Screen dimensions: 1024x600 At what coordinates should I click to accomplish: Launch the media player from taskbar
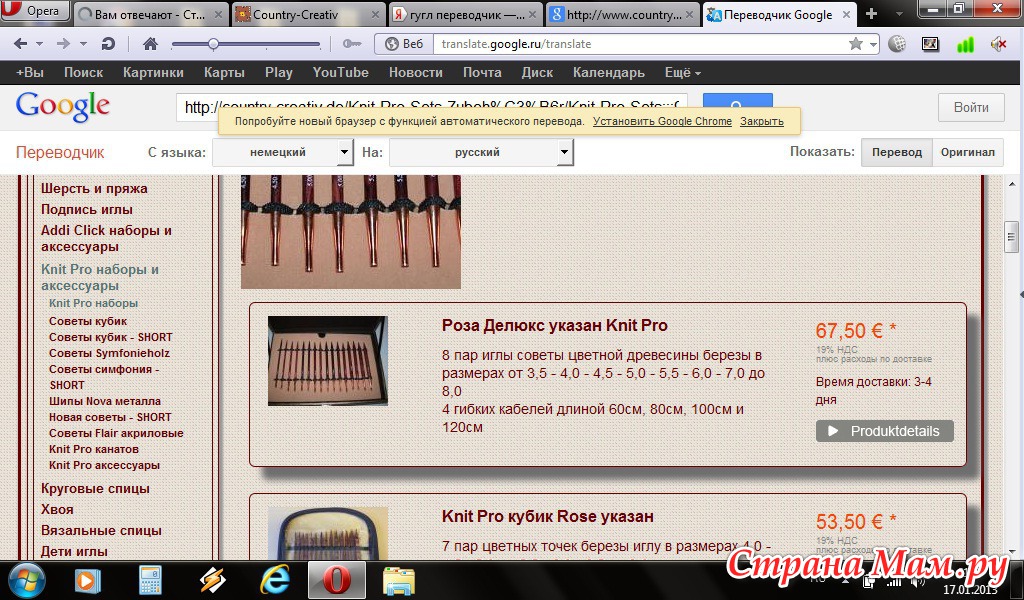tap(88, 580)
